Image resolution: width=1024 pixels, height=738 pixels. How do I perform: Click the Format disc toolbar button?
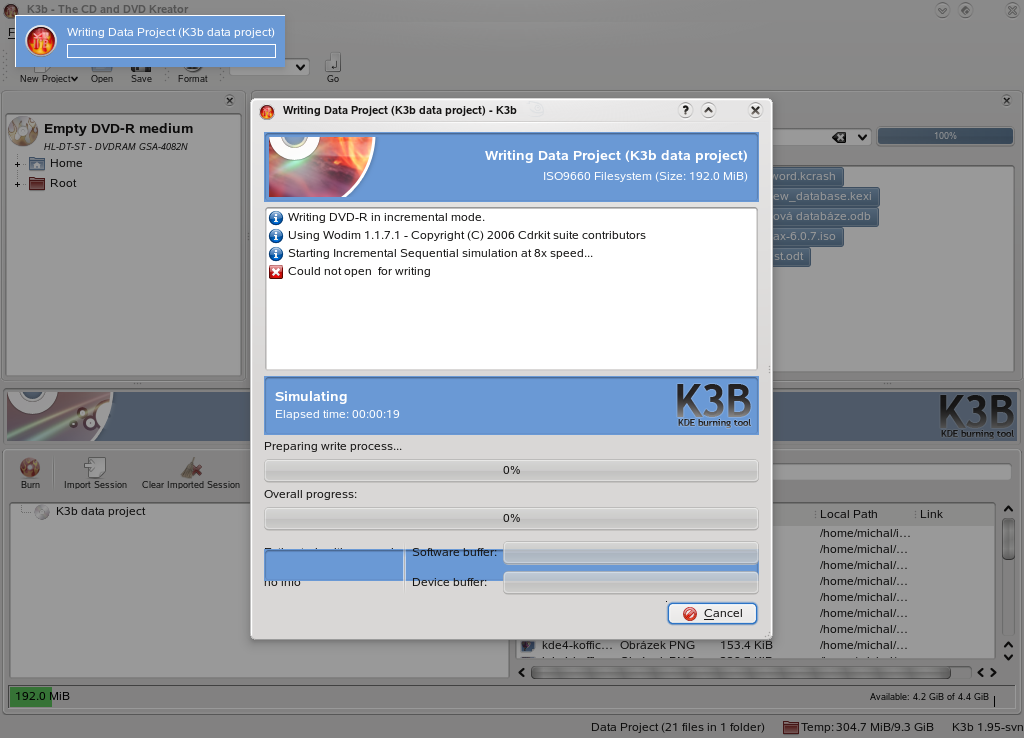click(193, 73)
